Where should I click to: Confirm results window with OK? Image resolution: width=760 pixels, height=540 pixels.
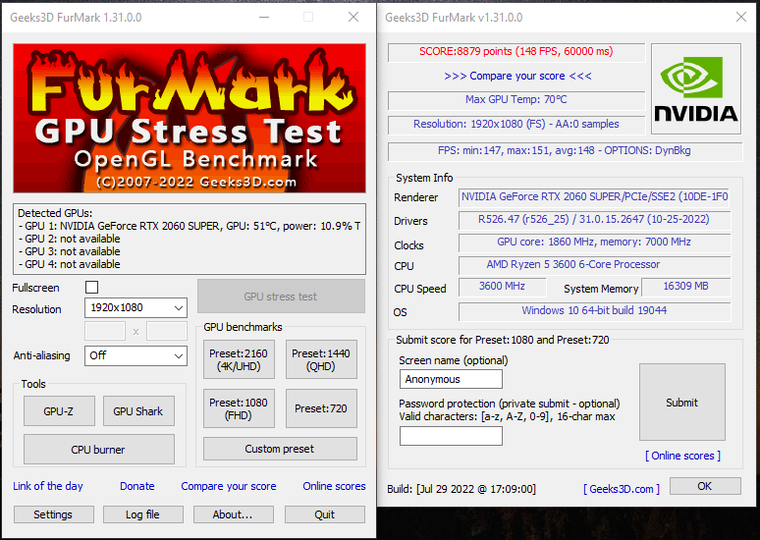point(705,486)
